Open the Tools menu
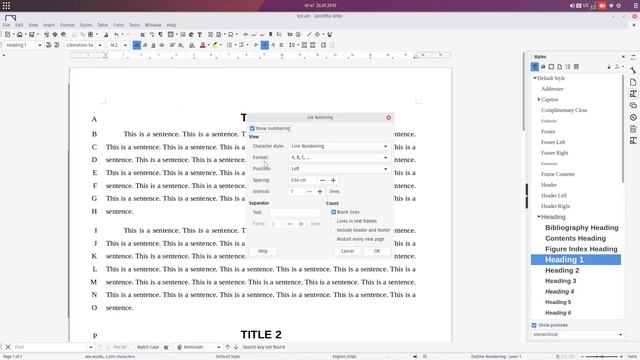Image resolution: width=640 pixels, height=360 pixels. 134,25
